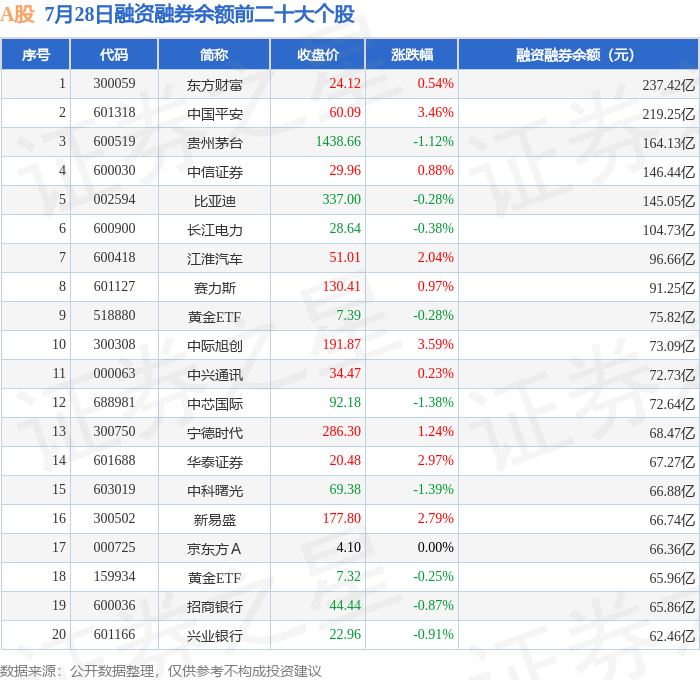This screenshot has height=680, width=700.
Task: Click change value 3.46%
Action: point(435,113)
